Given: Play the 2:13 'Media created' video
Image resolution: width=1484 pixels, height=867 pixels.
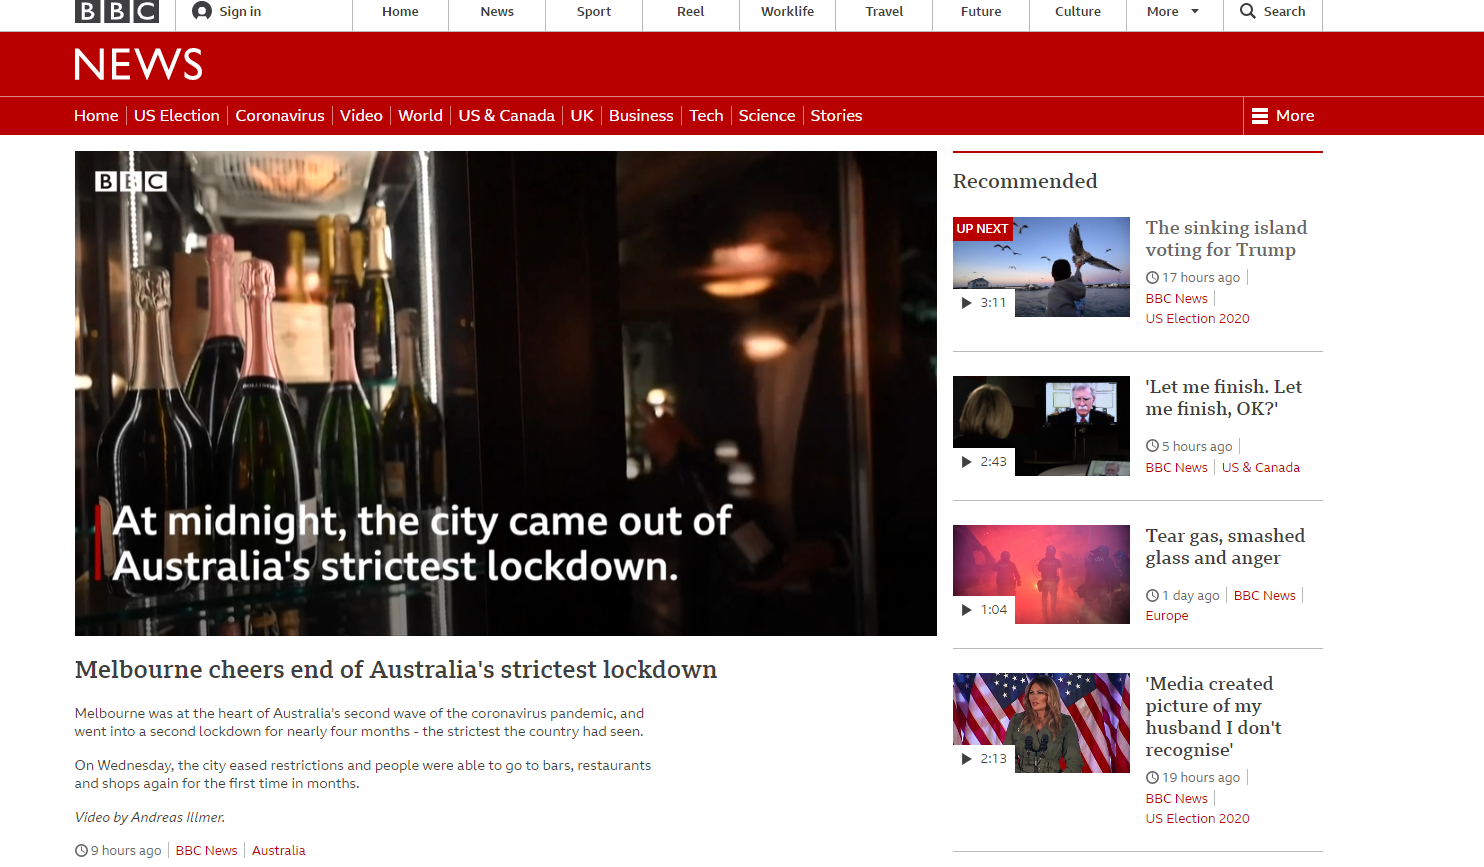Looking at the screenshot, I should 1041,723.
